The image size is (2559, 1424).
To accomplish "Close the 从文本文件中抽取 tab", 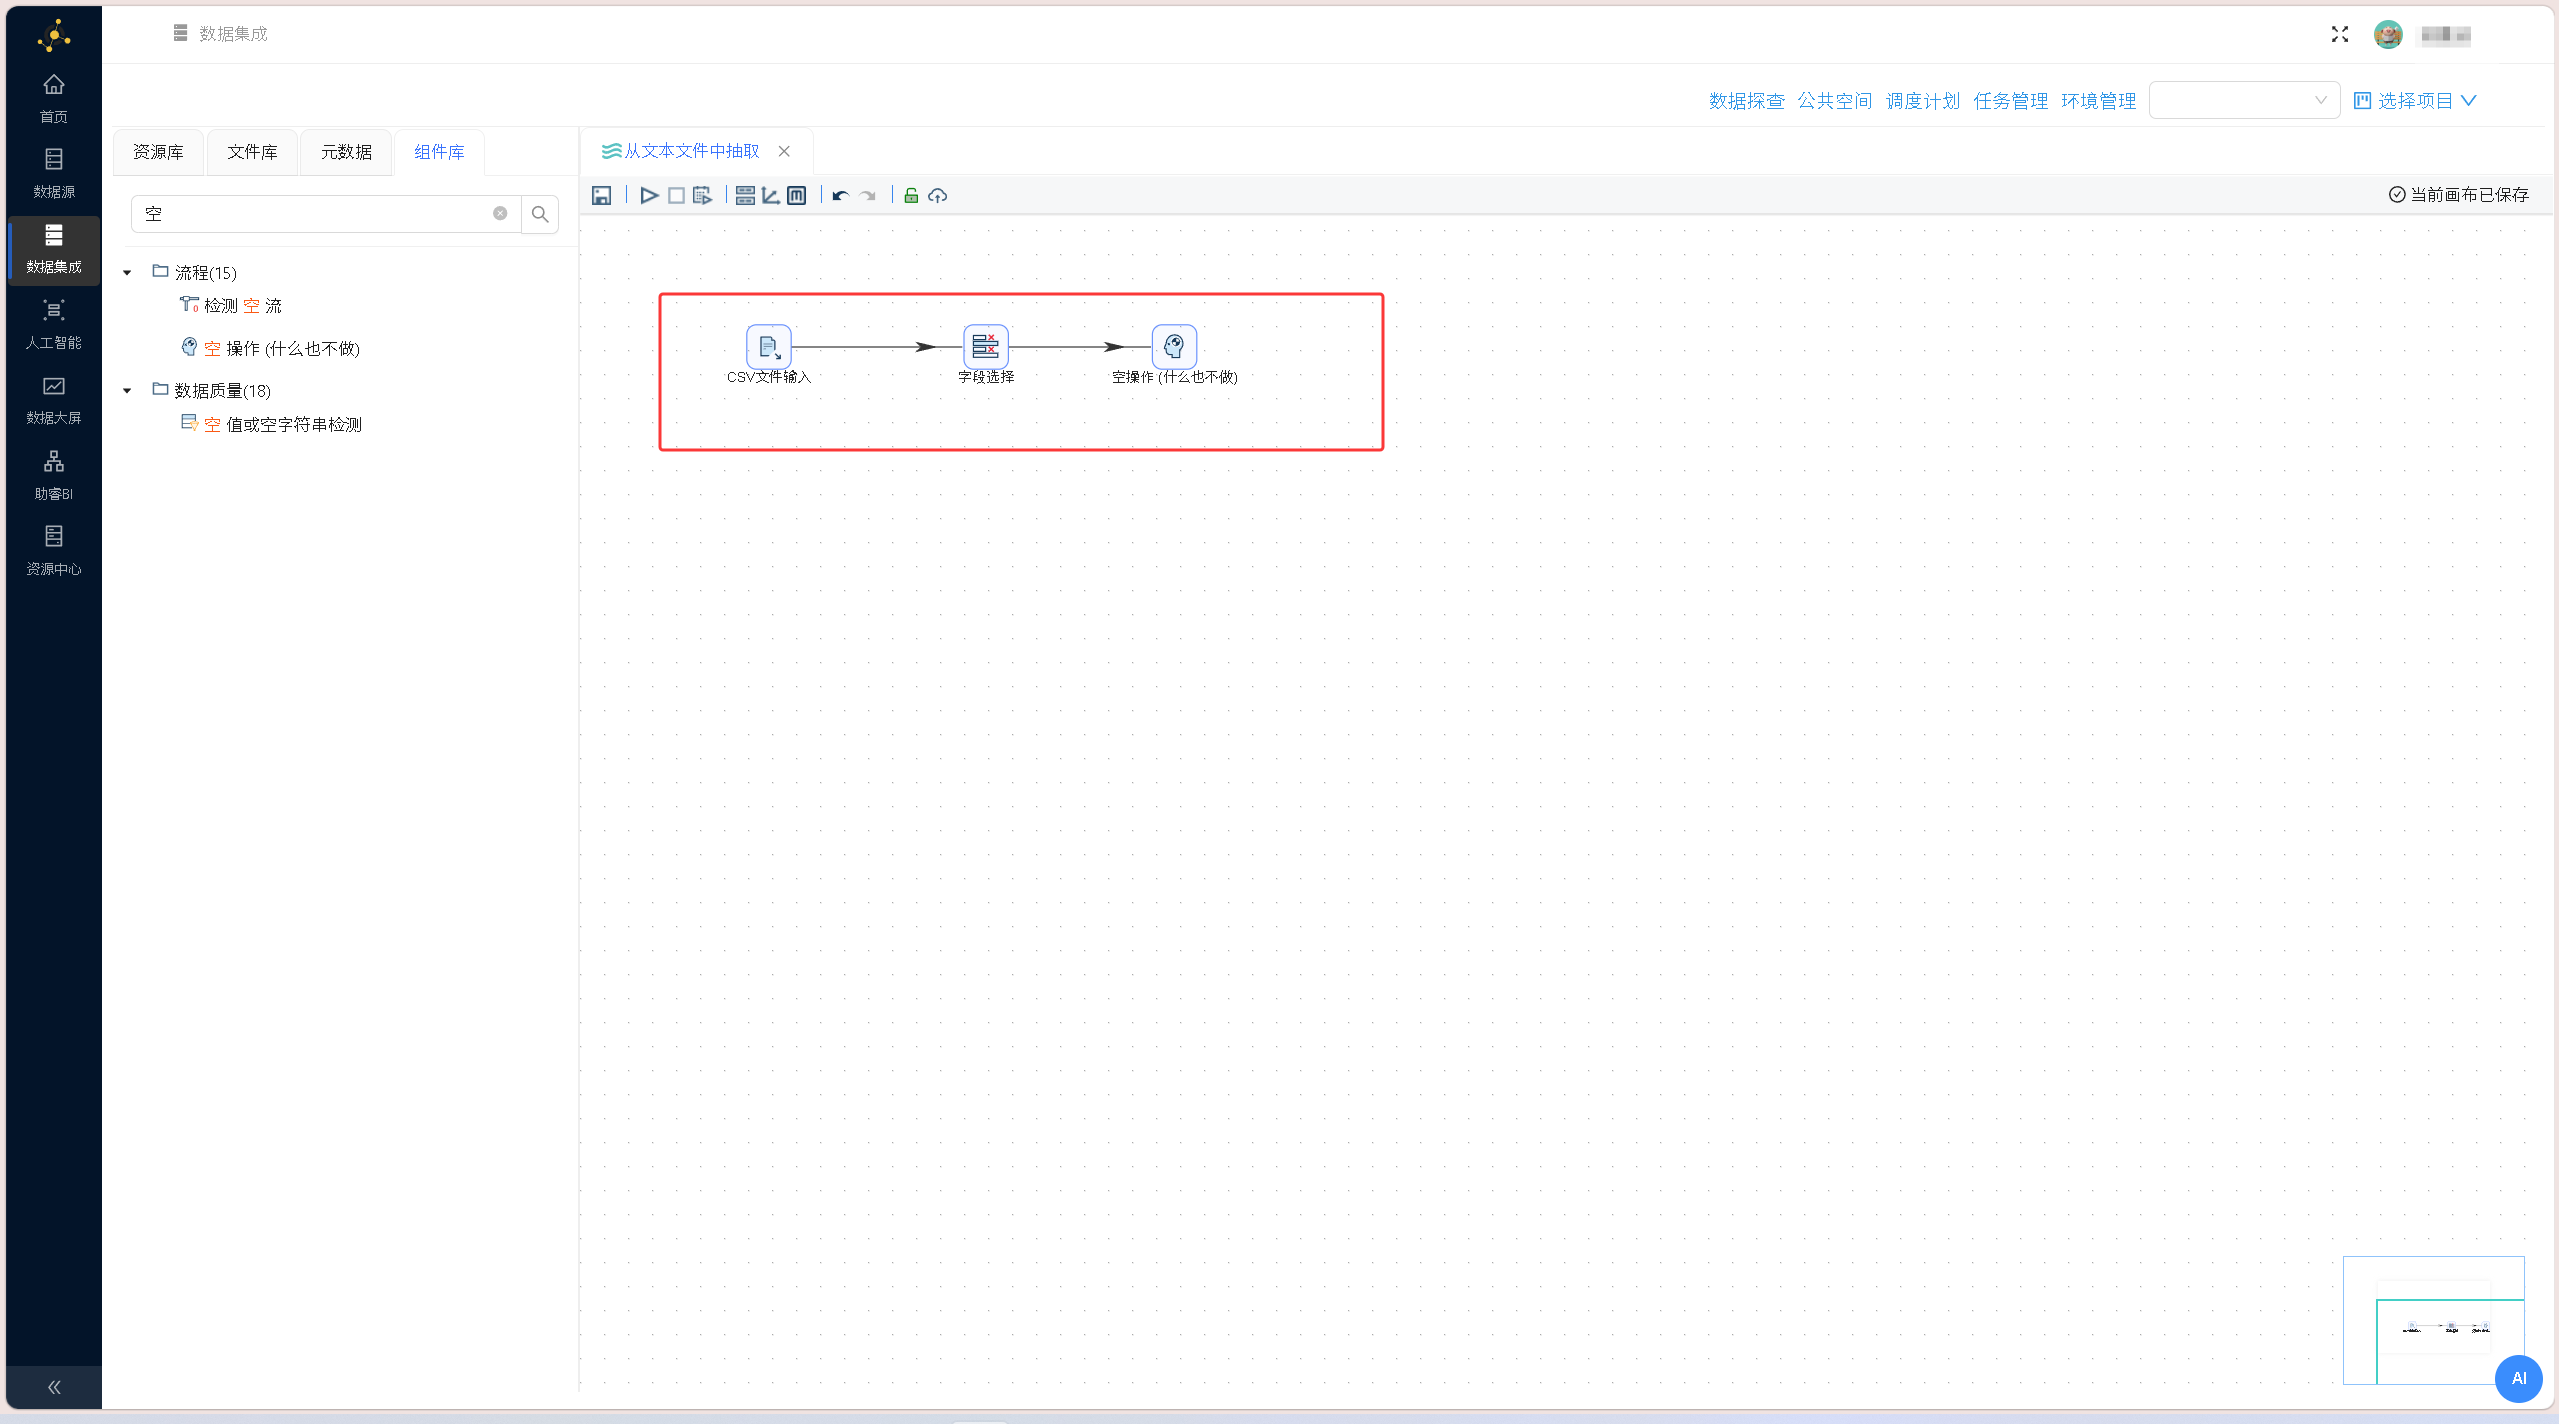I will coord(784,151).
